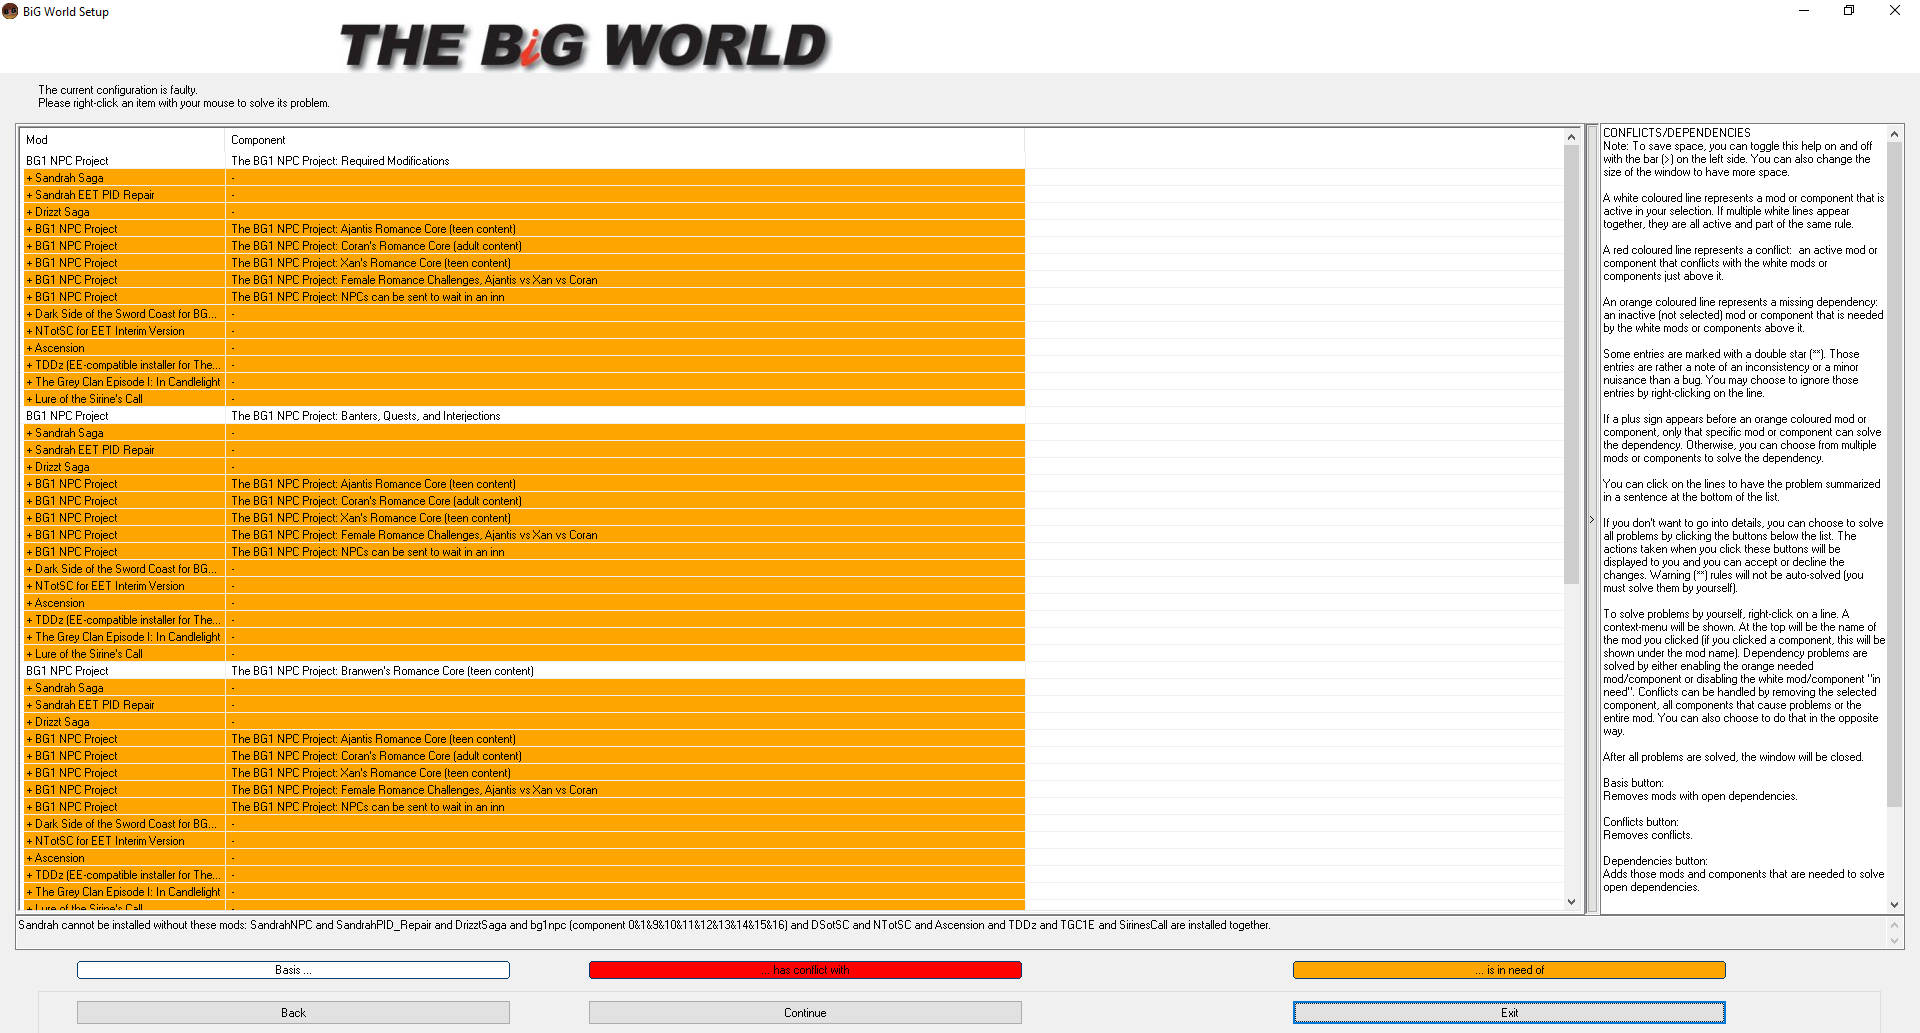Click the red 'has conflict with' button

click(x=805, y=970)
